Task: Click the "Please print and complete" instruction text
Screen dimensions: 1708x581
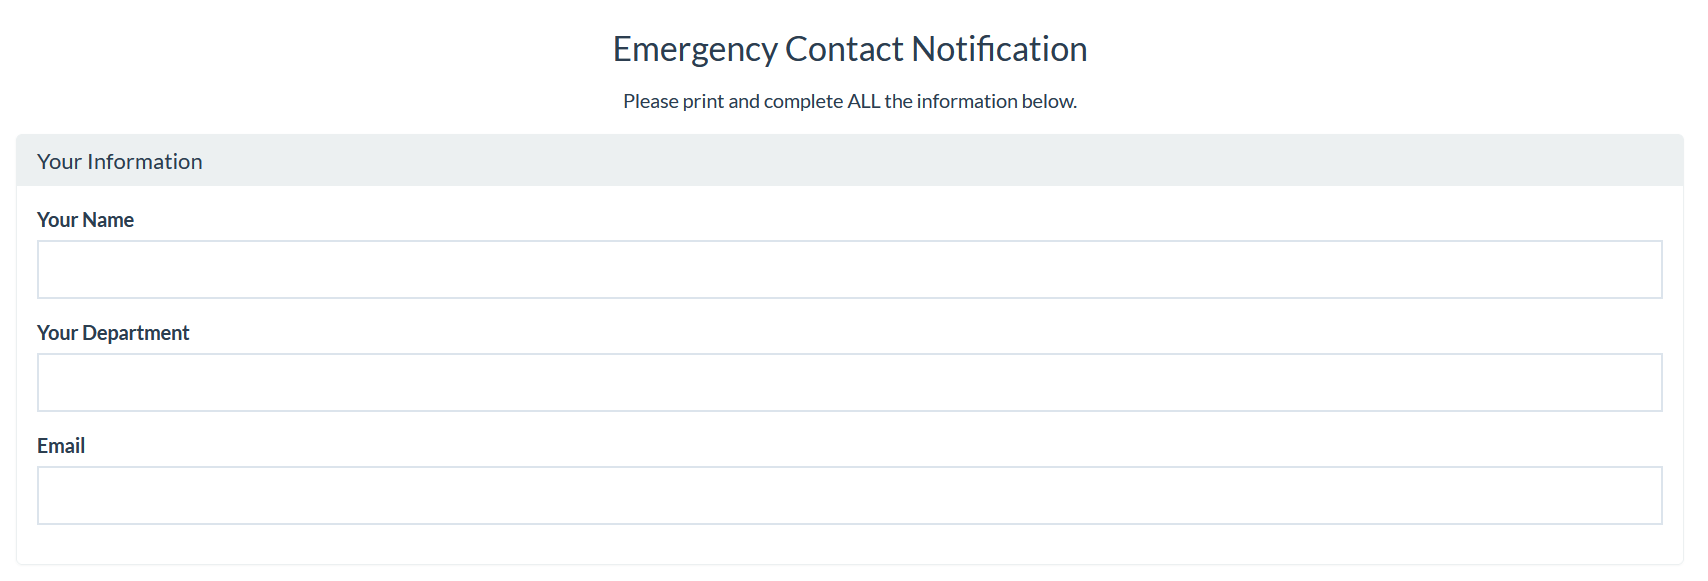Action: click(849, 101)
